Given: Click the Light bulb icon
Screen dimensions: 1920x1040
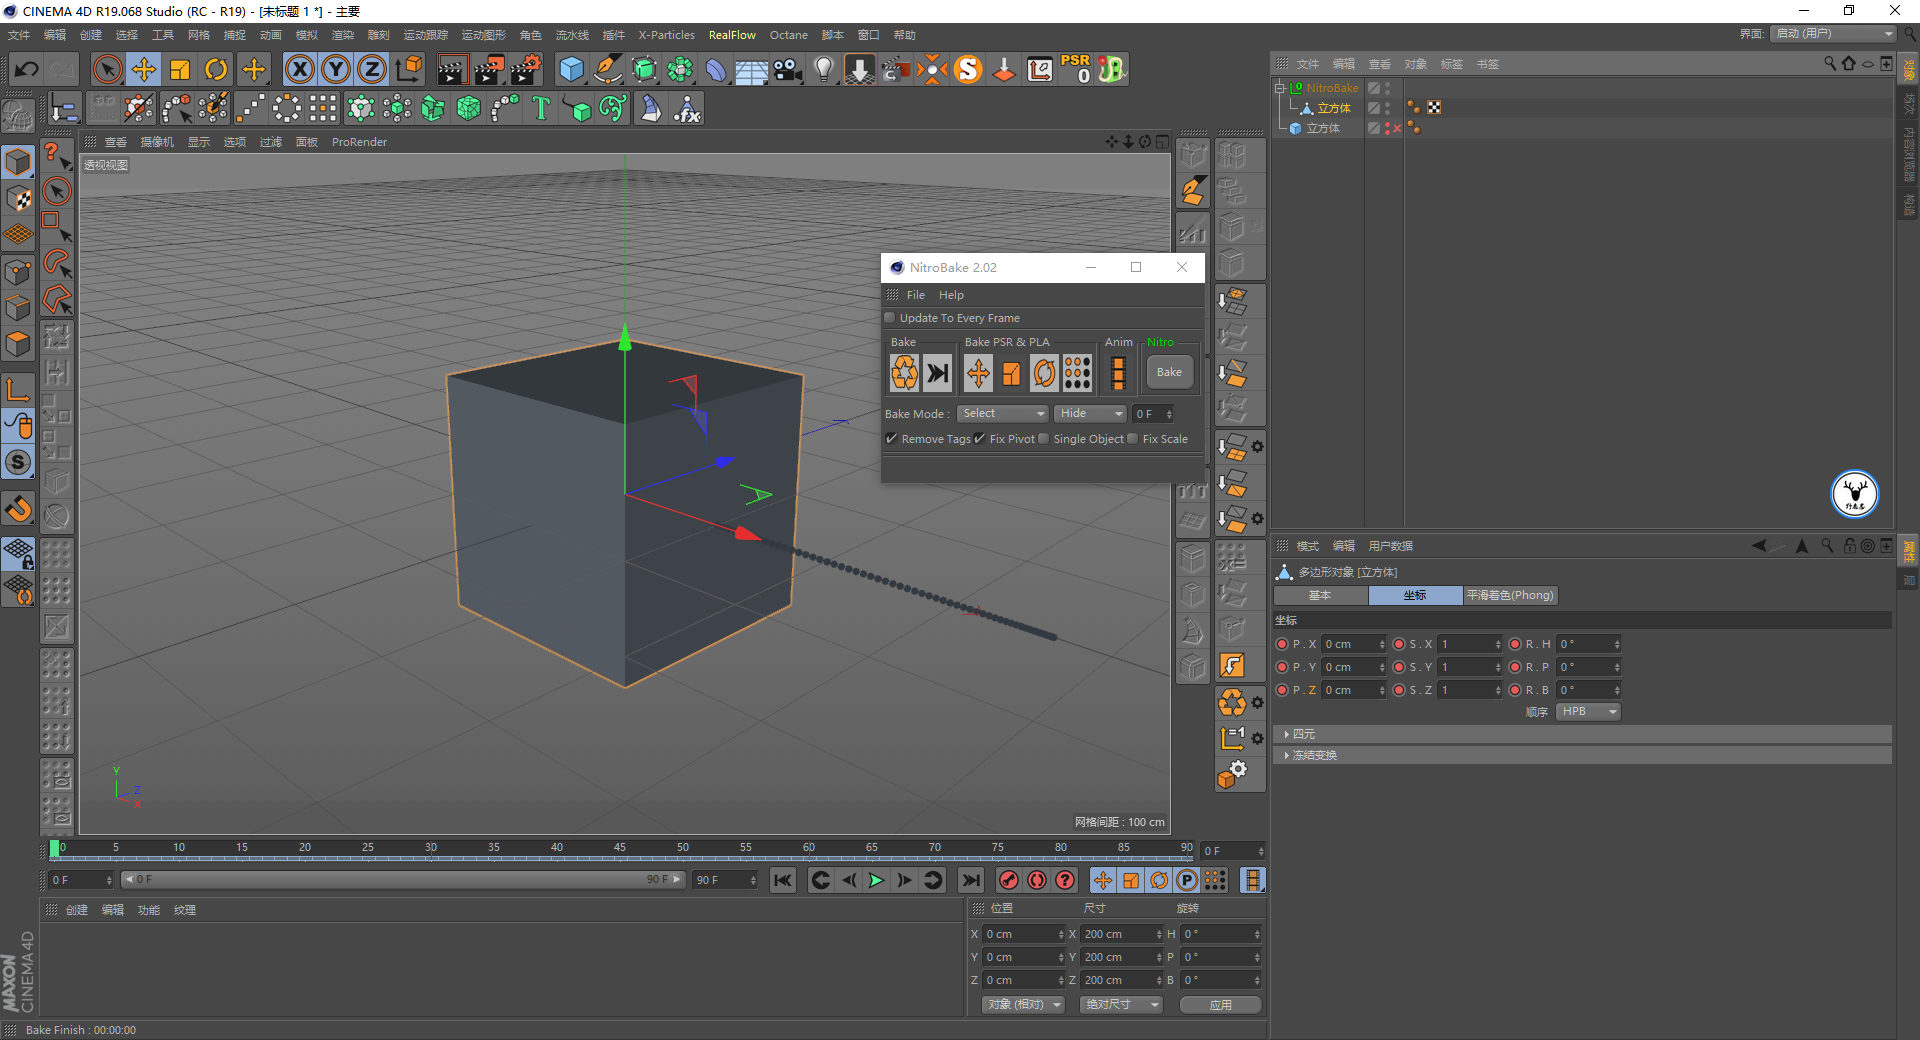Looking at the screenshot, I should (x=823, y=69).
